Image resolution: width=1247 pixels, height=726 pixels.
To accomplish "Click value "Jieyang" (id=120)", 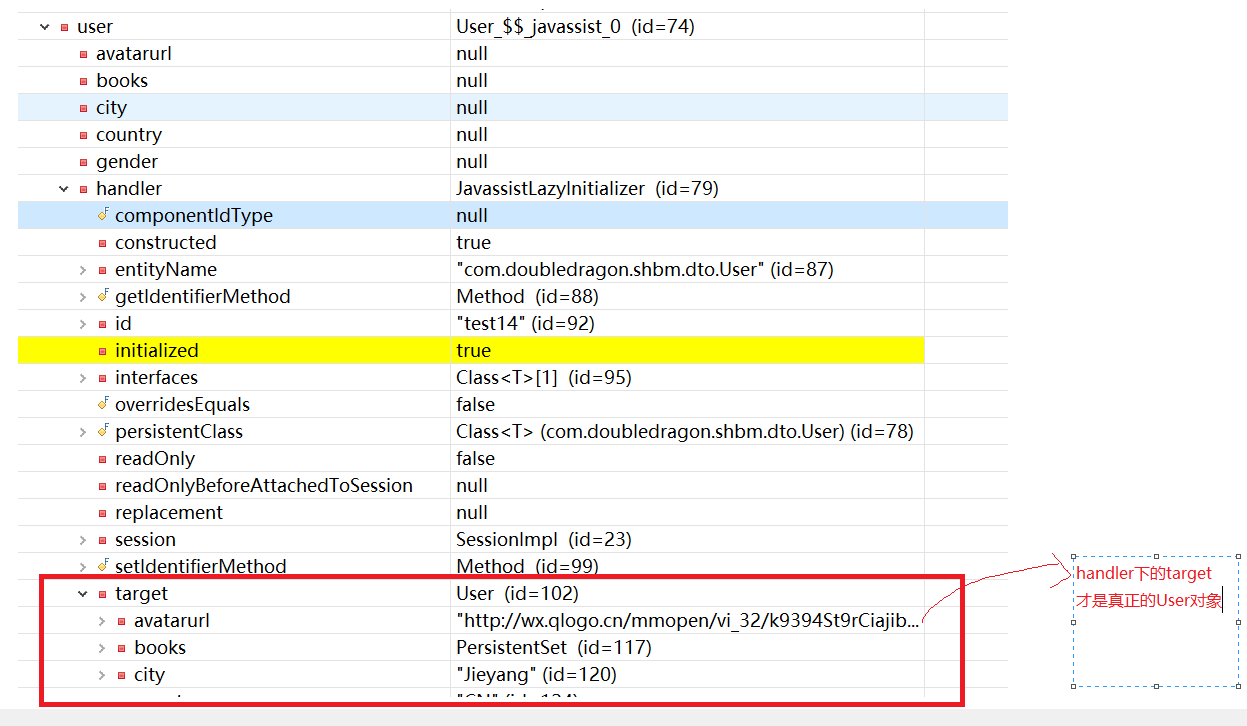I will tap(536, 674).
